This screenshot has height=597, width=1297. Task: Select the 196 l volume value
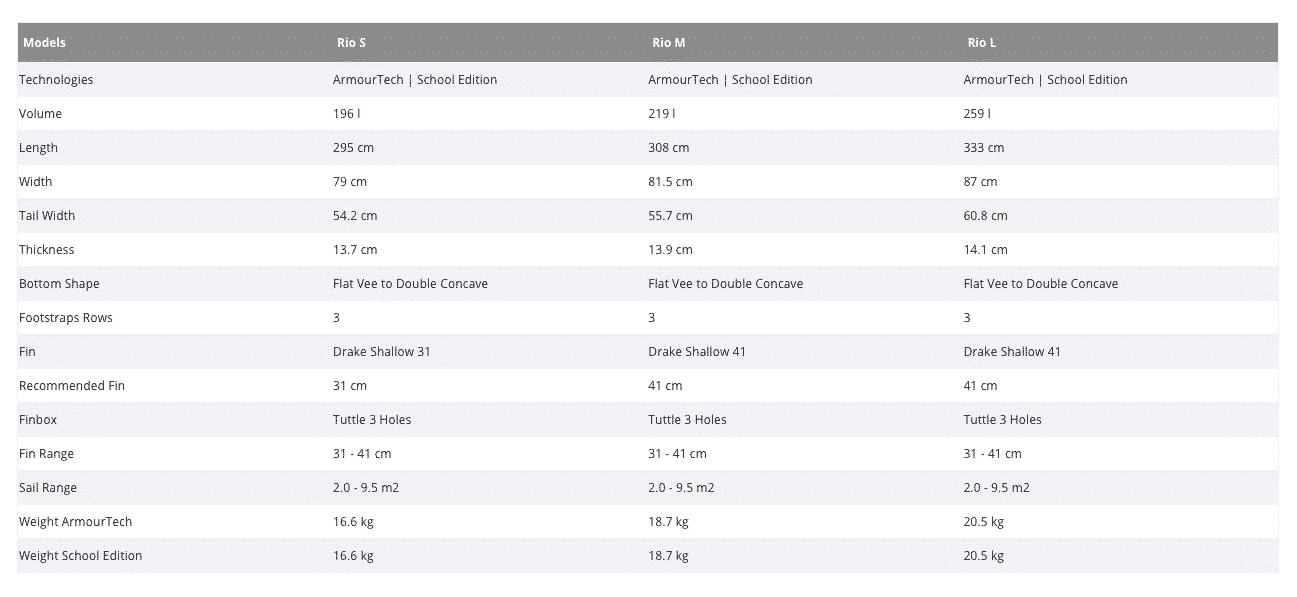[346, 114]
